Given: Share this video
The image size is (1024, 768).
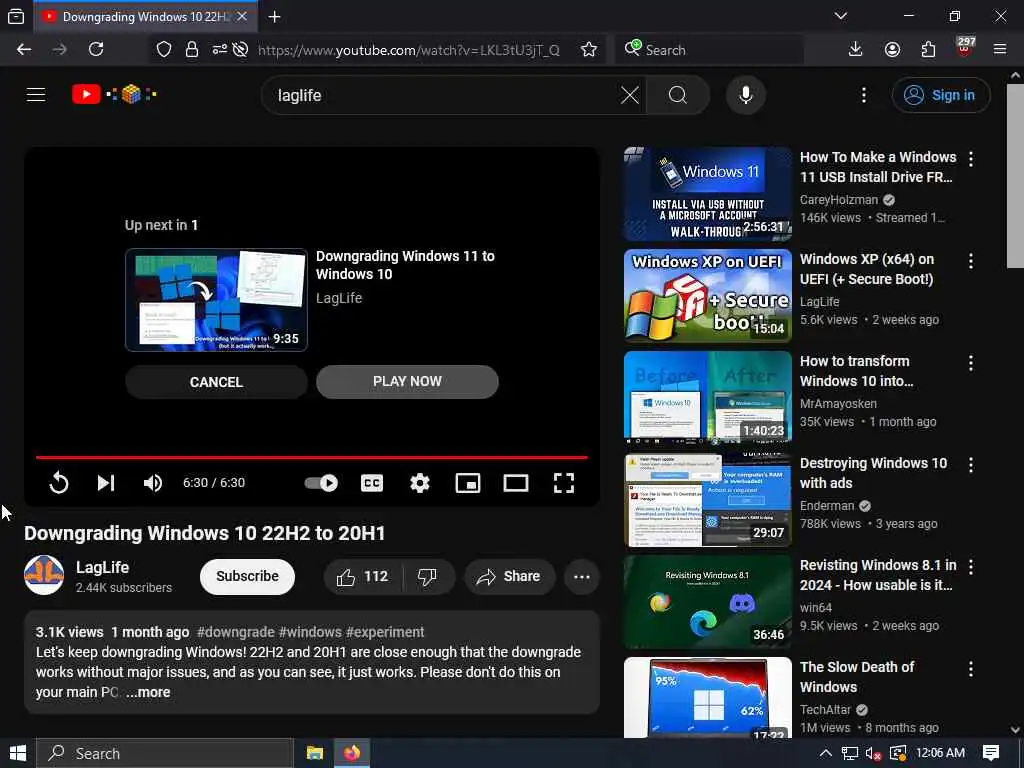Looking at the screenshot, I should click(x=509, y=576).
